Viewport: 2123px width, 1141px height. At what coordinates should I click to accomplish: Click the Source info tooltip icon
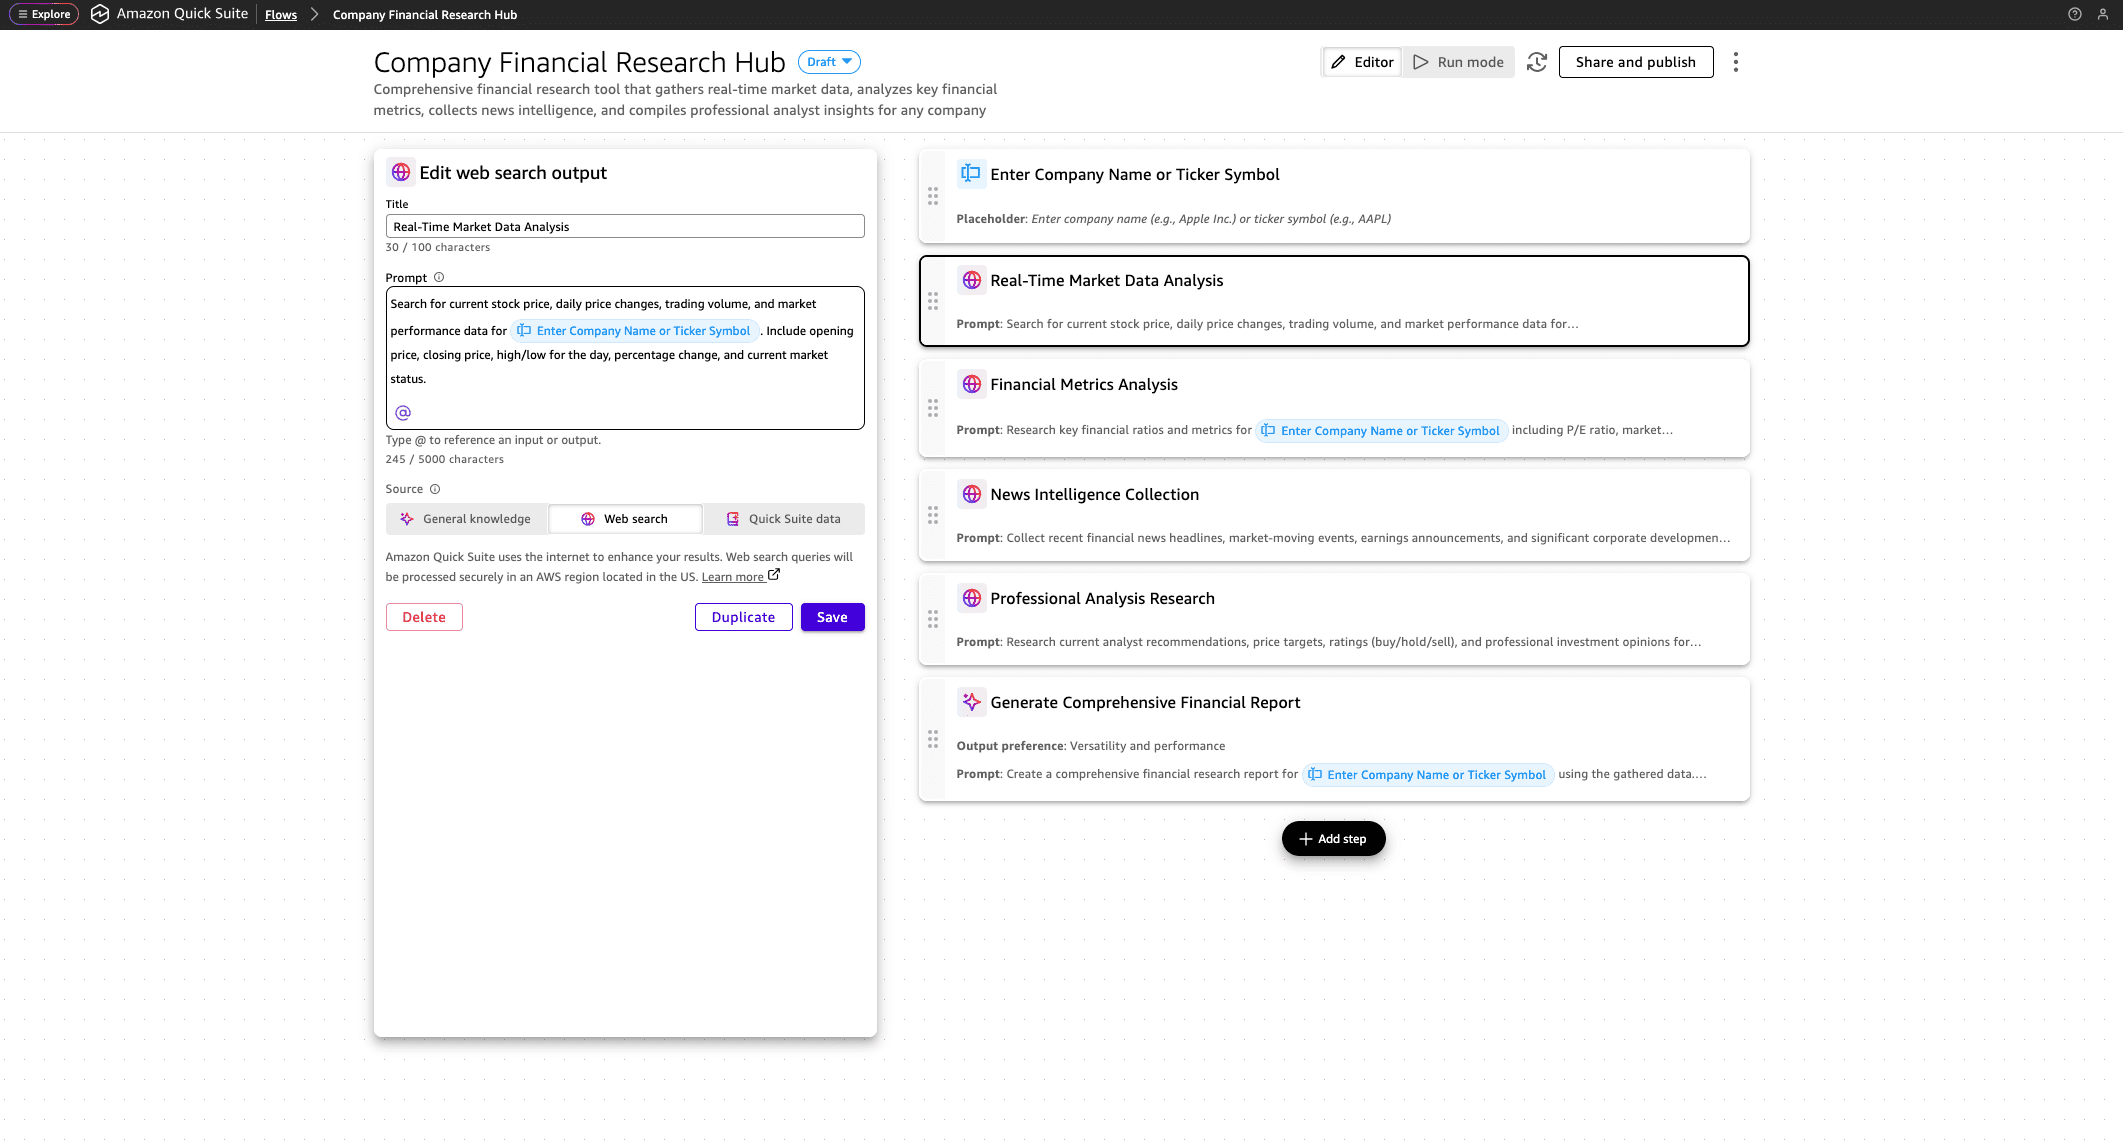coord(435,489)
